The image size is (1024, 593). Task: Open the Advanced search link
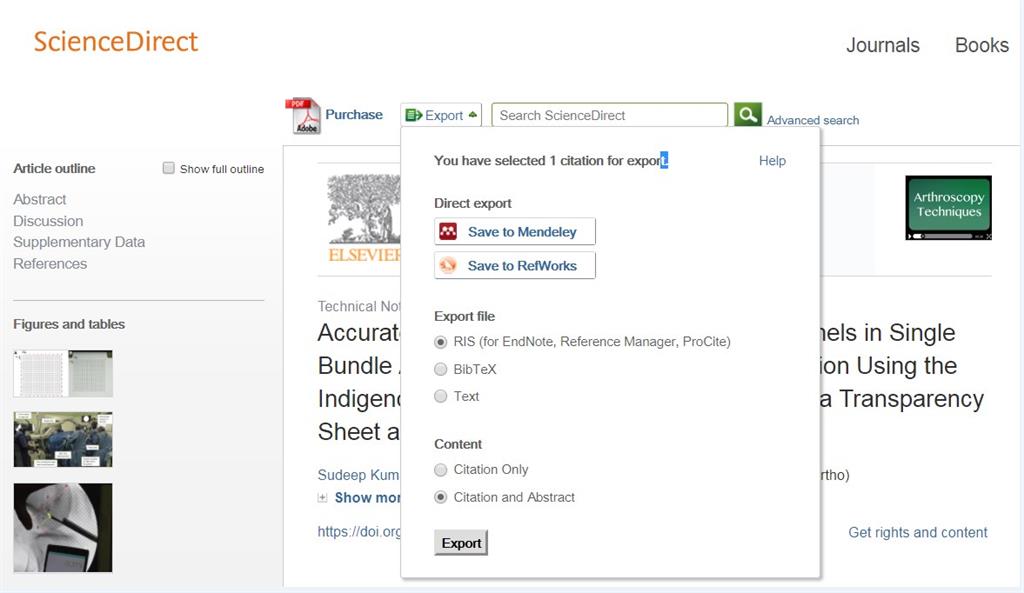coord(812,120)
